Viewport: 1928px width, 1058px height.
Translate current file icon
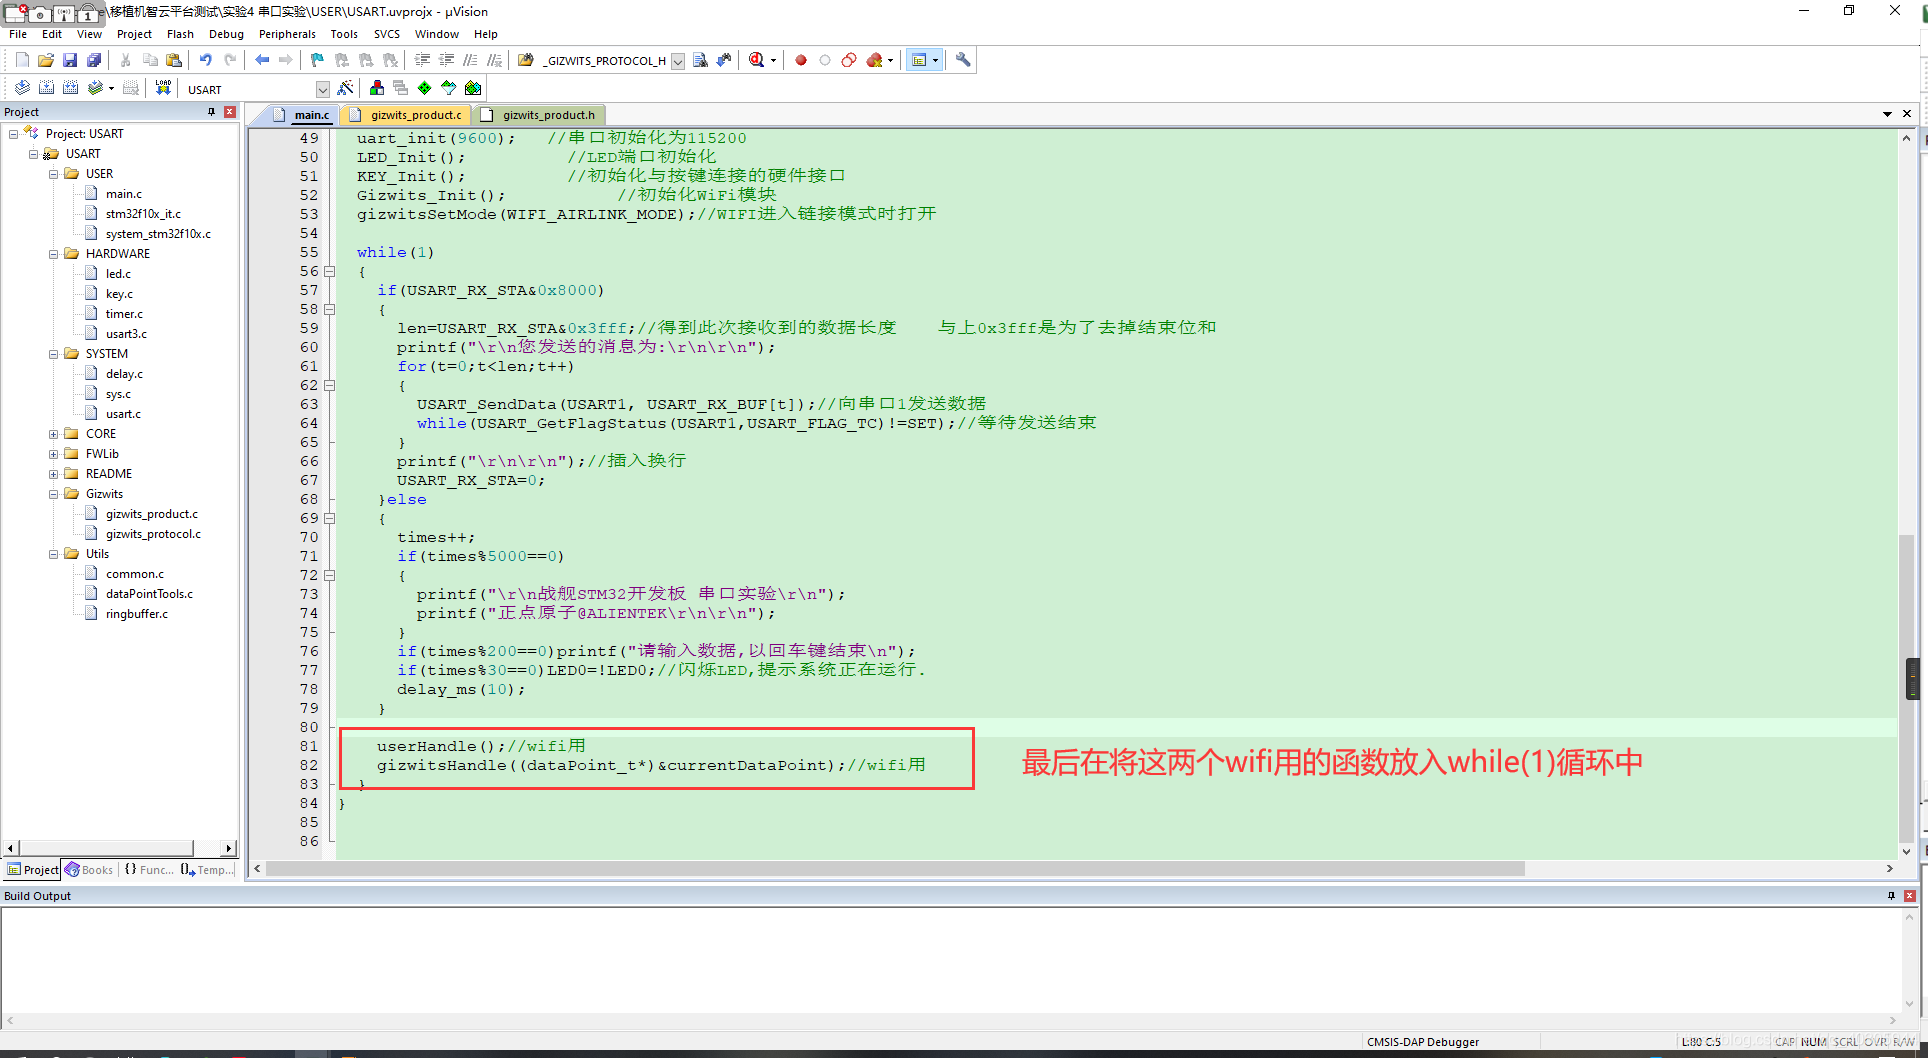tap(22, 88)
